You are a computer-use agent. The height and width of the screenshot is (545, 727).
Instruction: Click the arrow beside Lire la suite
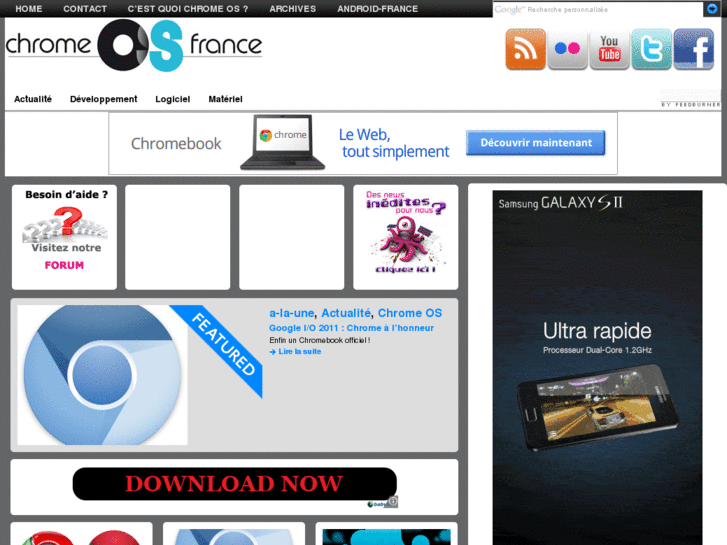273,352
